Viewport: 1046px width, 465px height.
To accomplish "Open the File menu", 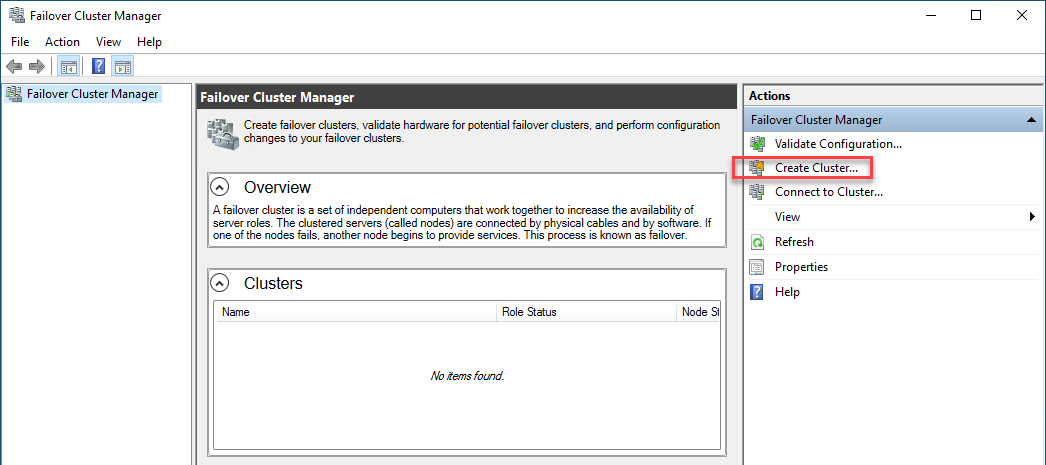I will (20, 42).
